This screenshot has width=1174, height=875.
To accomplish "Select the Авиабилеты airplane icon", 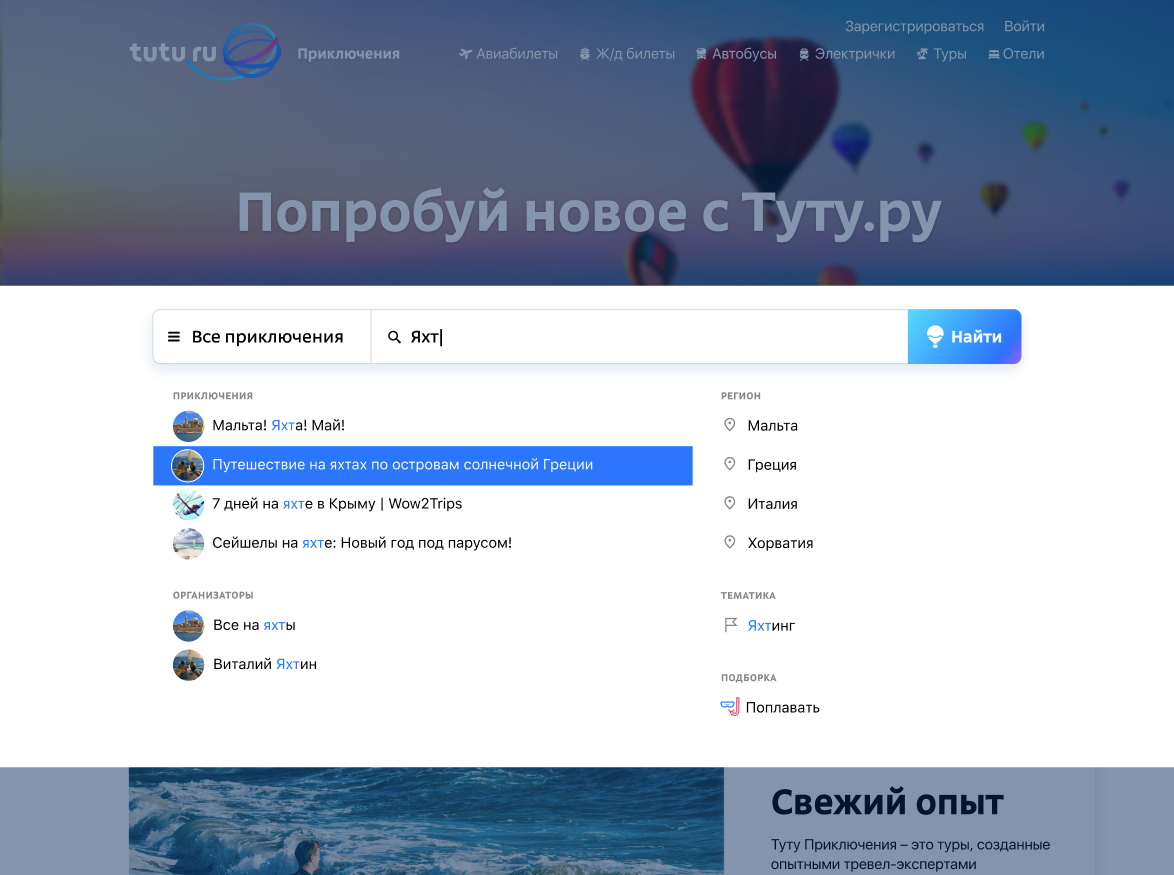I will coord(464,54).
